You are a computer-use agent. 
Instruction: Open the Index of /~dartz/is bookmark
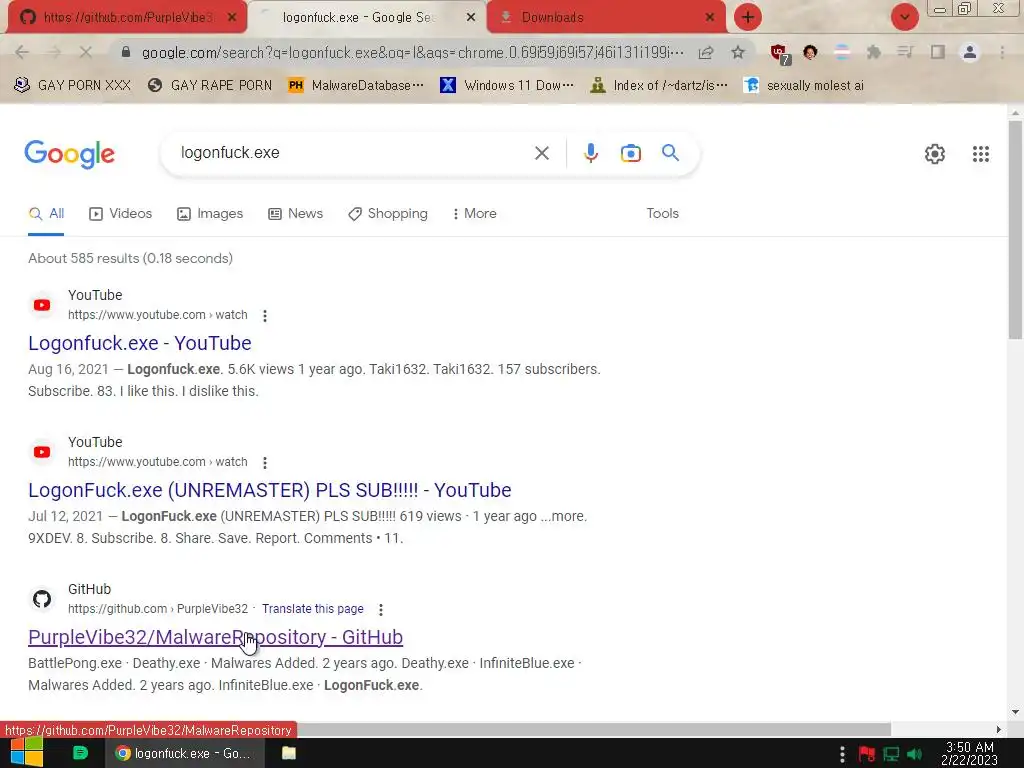(659, 86)
